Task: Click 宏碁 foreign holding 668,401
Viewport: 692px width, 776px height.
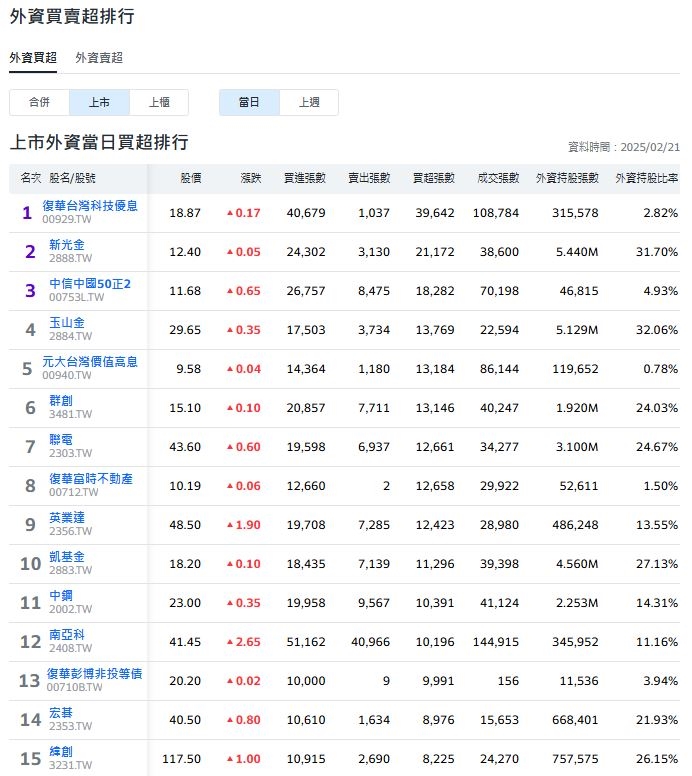Action: [x=575, y=720]
